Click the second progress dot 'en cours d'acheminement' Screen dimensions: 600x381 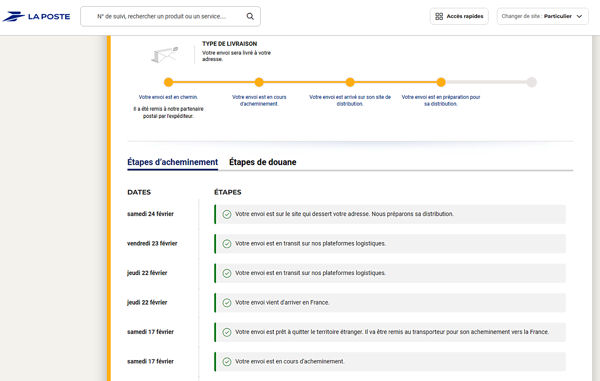pyautogui.click(x=259, y=82)
